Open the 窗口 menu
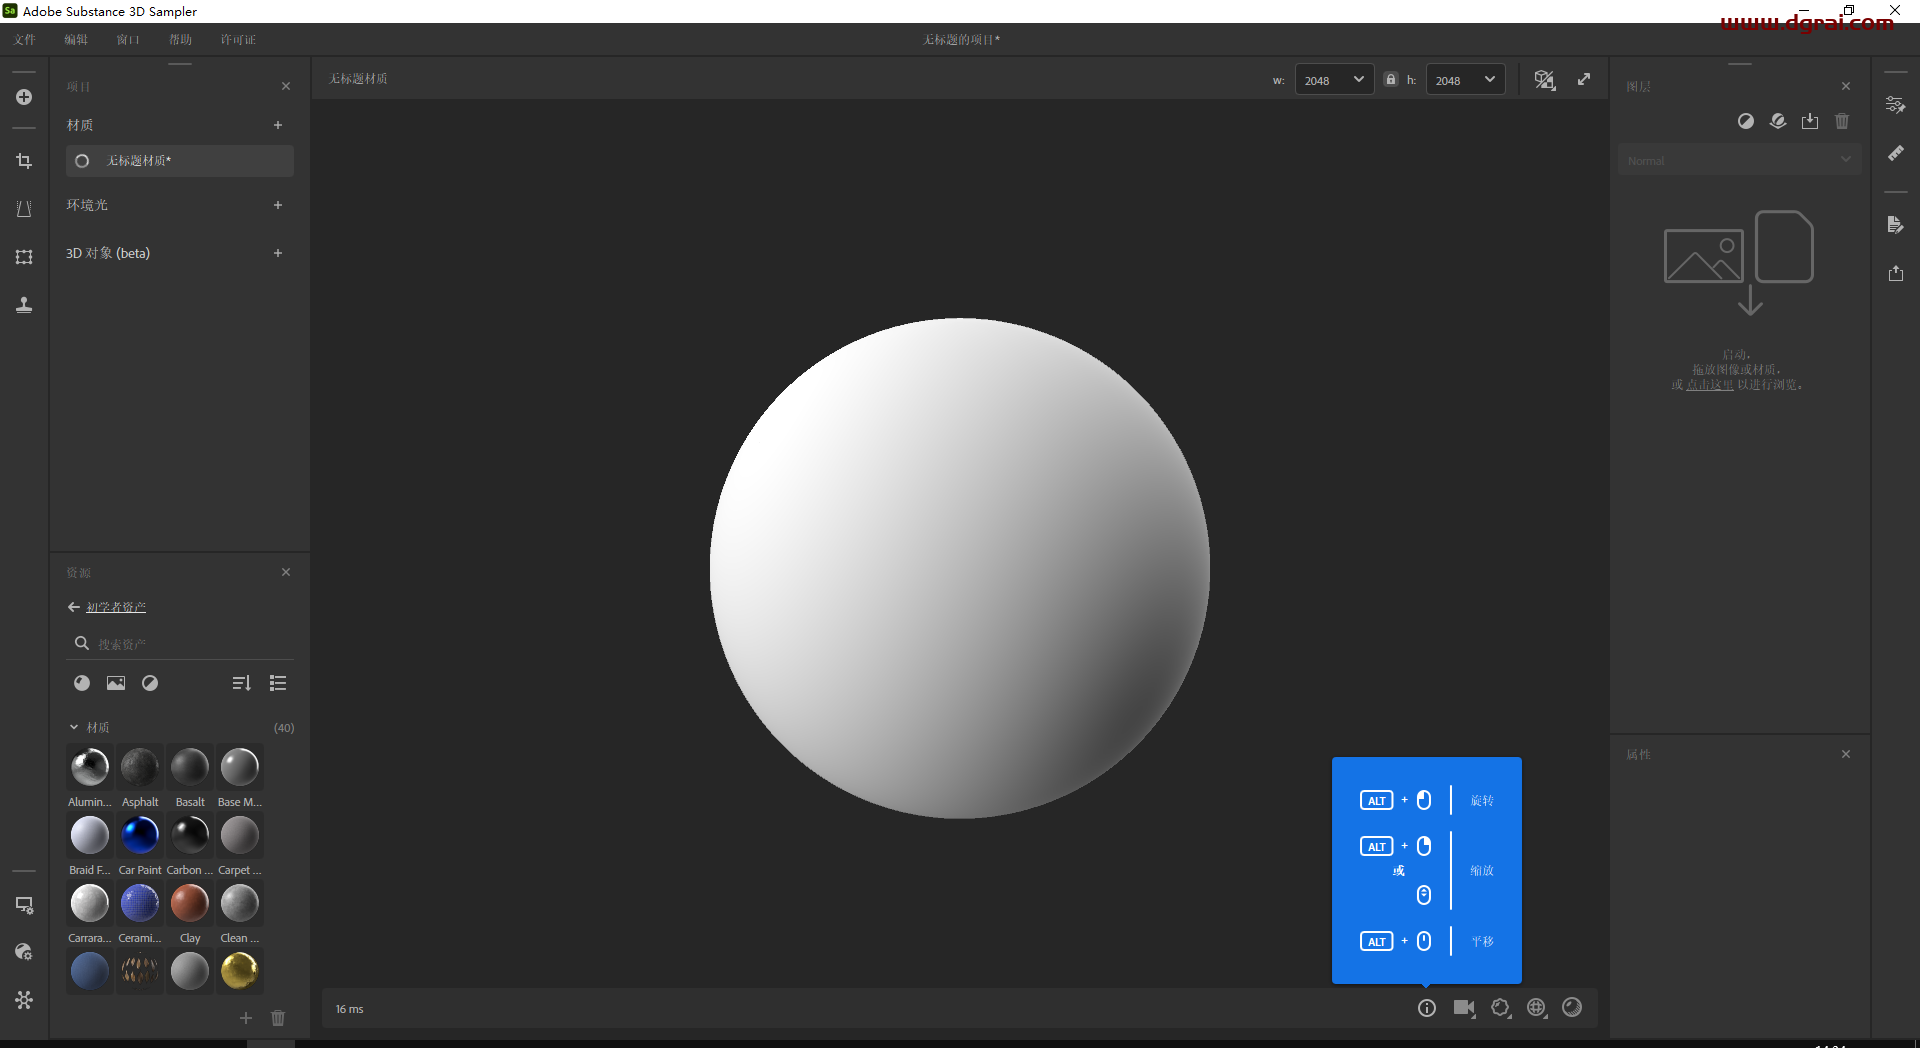Screen dimensions: 1920x1048 tap(128, 40)
